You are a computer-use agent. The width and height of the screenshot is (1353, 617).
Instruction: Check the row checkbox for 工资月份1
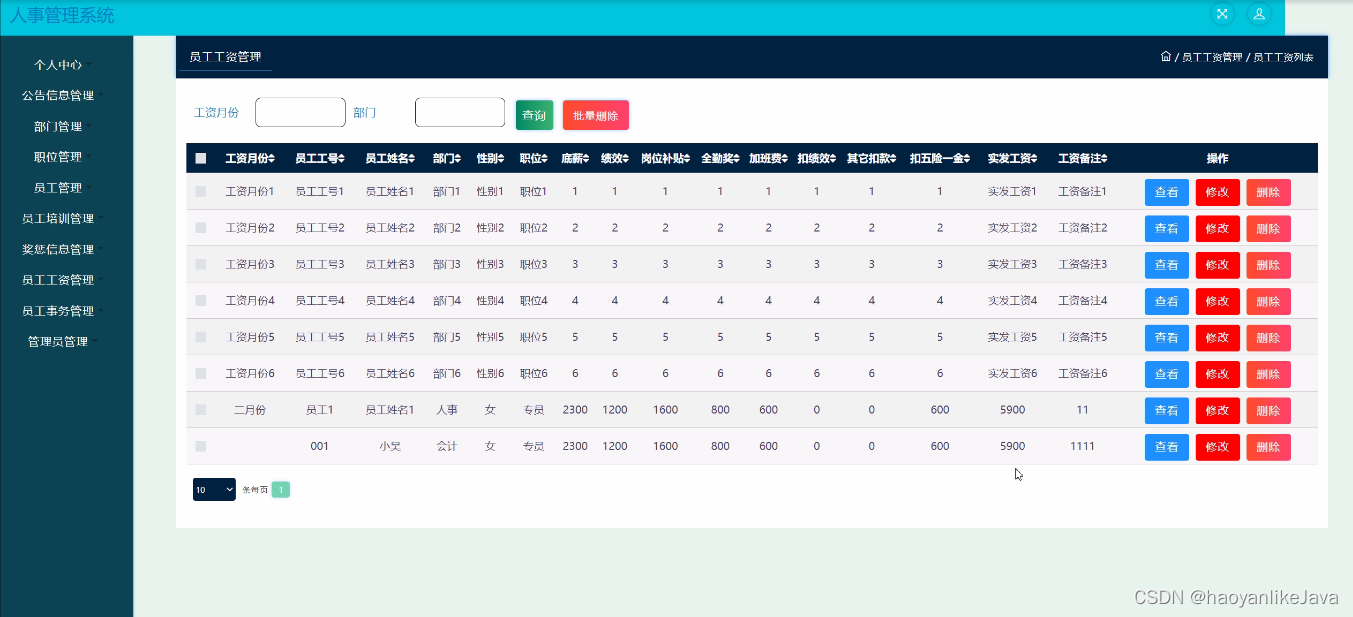click(x=201, y=191)
